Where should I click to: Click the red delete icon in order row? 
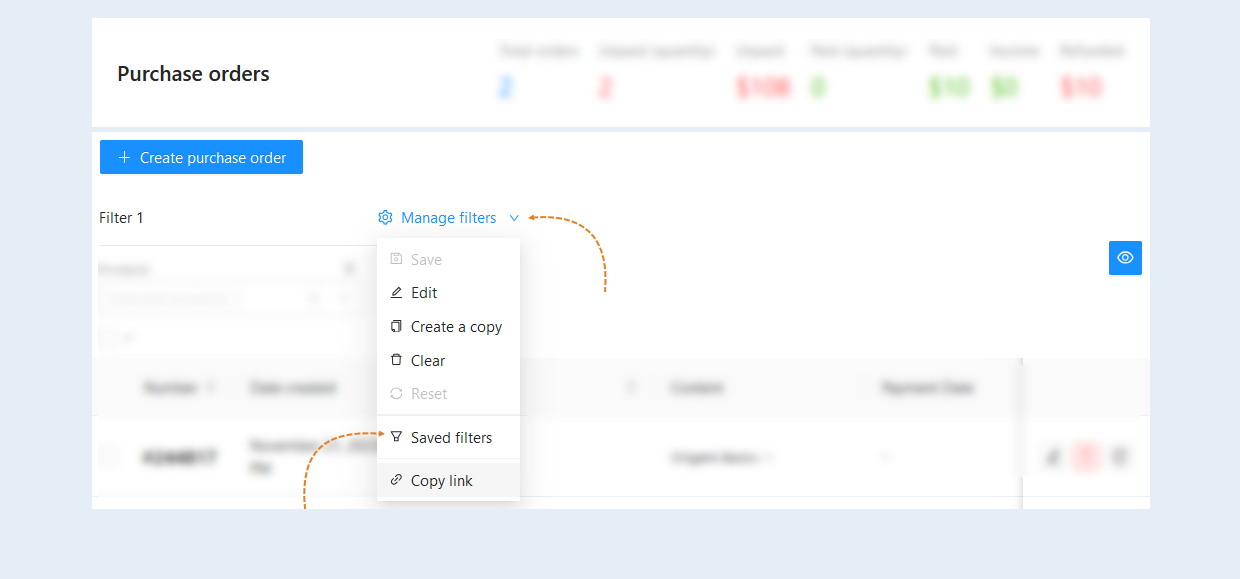tap(1085, 457)
